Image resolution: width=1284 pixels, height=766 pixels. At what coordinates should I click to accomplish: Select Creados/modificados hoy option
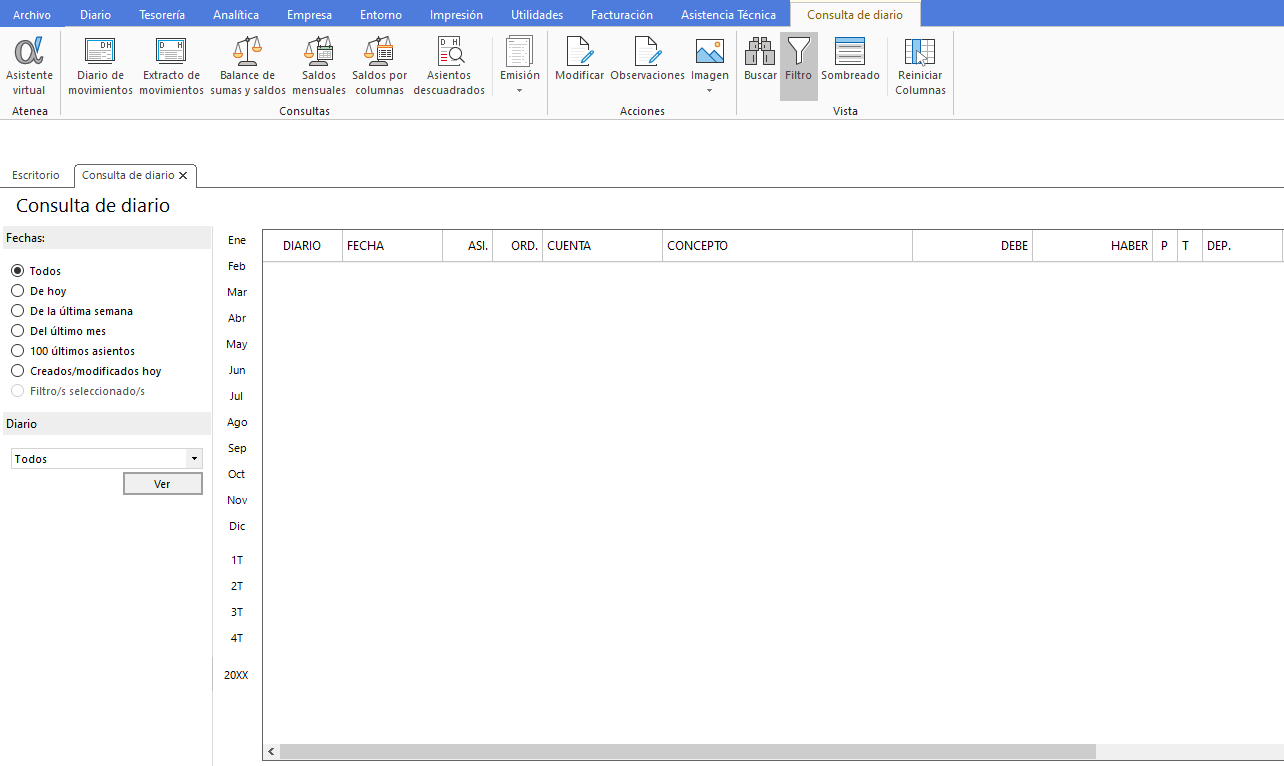pyautogui.click(x=17, y=371)
